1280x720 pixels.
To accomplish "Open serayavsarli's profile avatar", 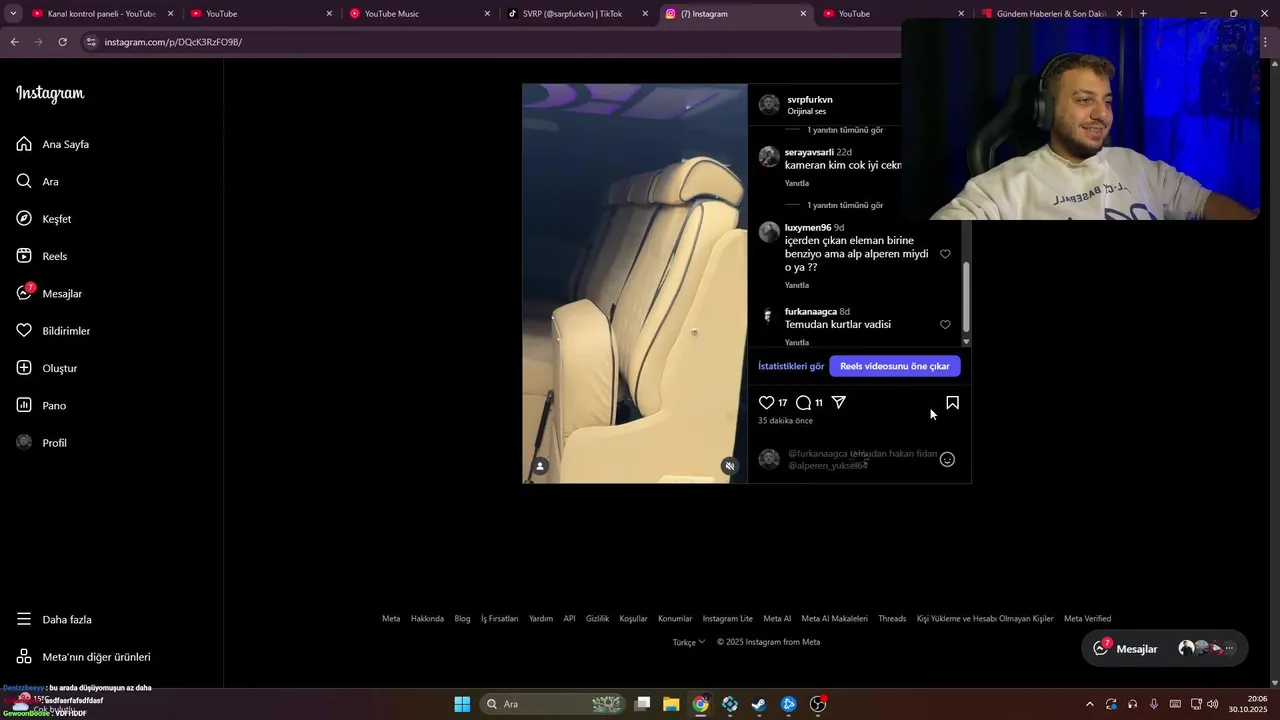I will (x=769, y=157).
